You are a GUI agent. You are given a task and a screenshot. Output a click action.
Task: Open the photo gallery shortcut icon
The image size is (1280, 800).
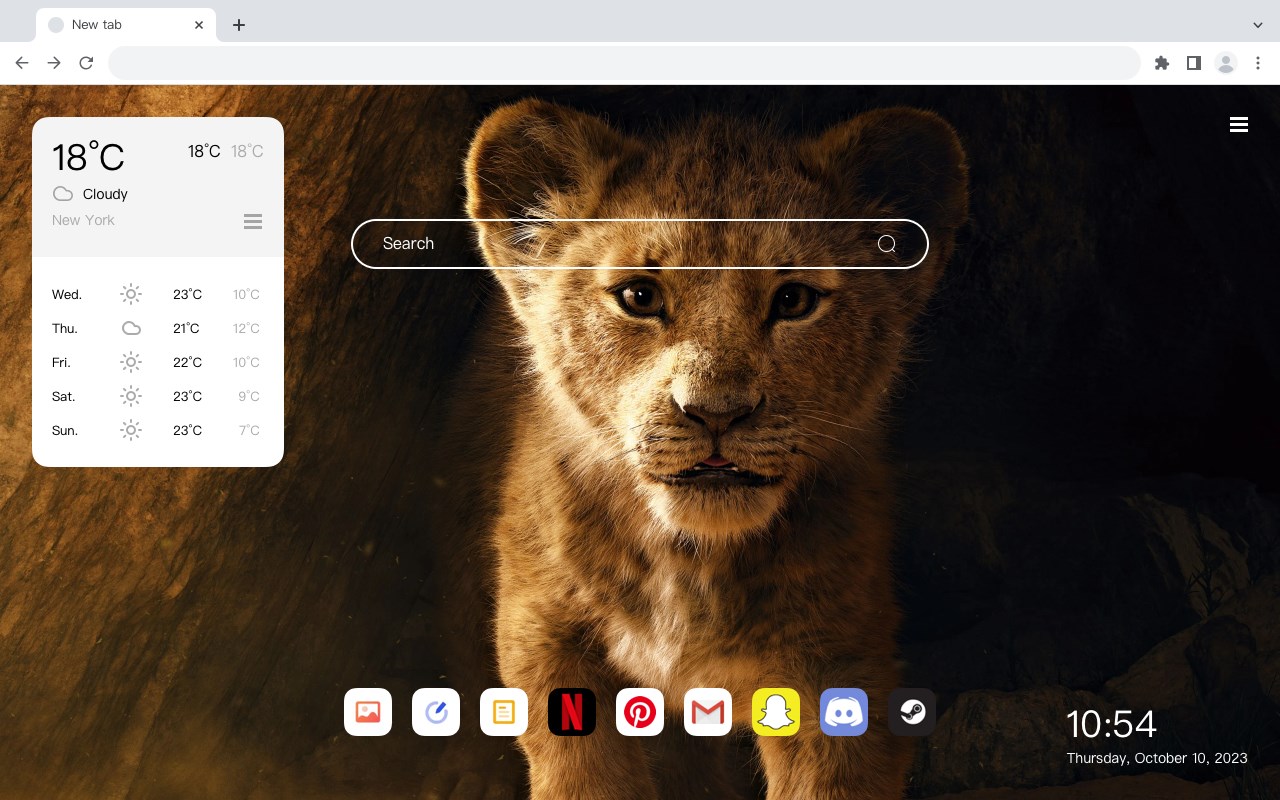pyautogui.click(x=368, y=712)
